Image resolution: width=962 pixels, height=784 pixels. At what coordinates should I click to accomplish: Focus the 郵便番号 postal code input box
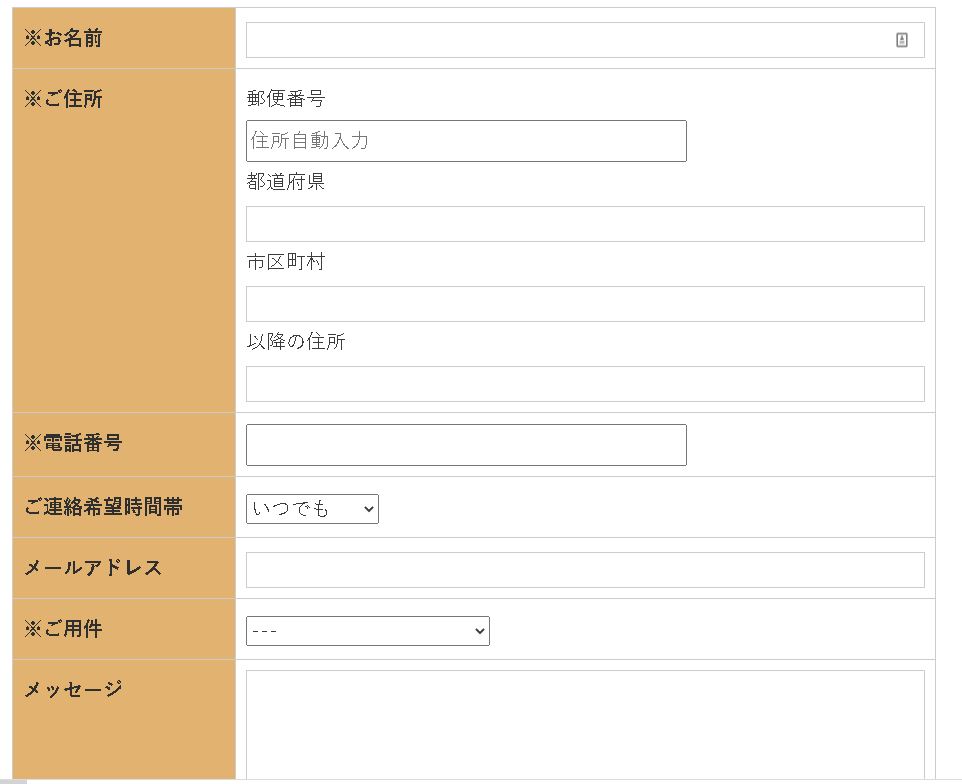[466, 141]
